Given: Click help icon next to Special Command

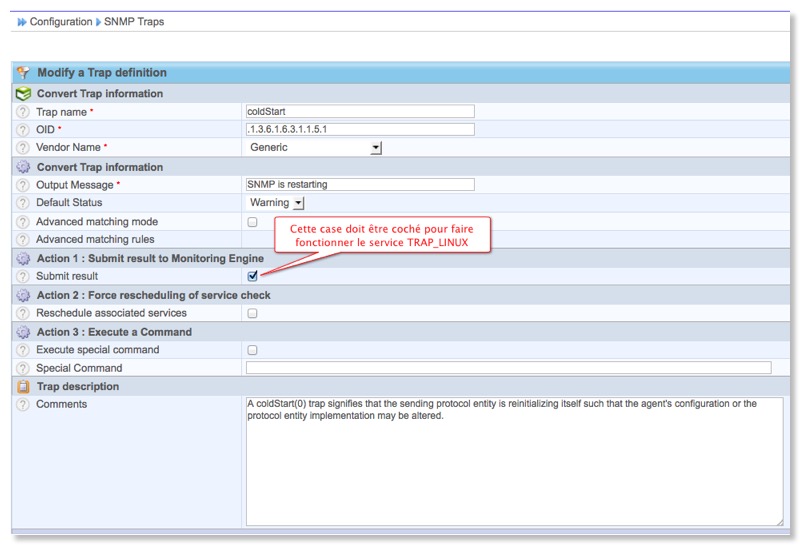Looking at the screenshot, I should pos(23,368).
